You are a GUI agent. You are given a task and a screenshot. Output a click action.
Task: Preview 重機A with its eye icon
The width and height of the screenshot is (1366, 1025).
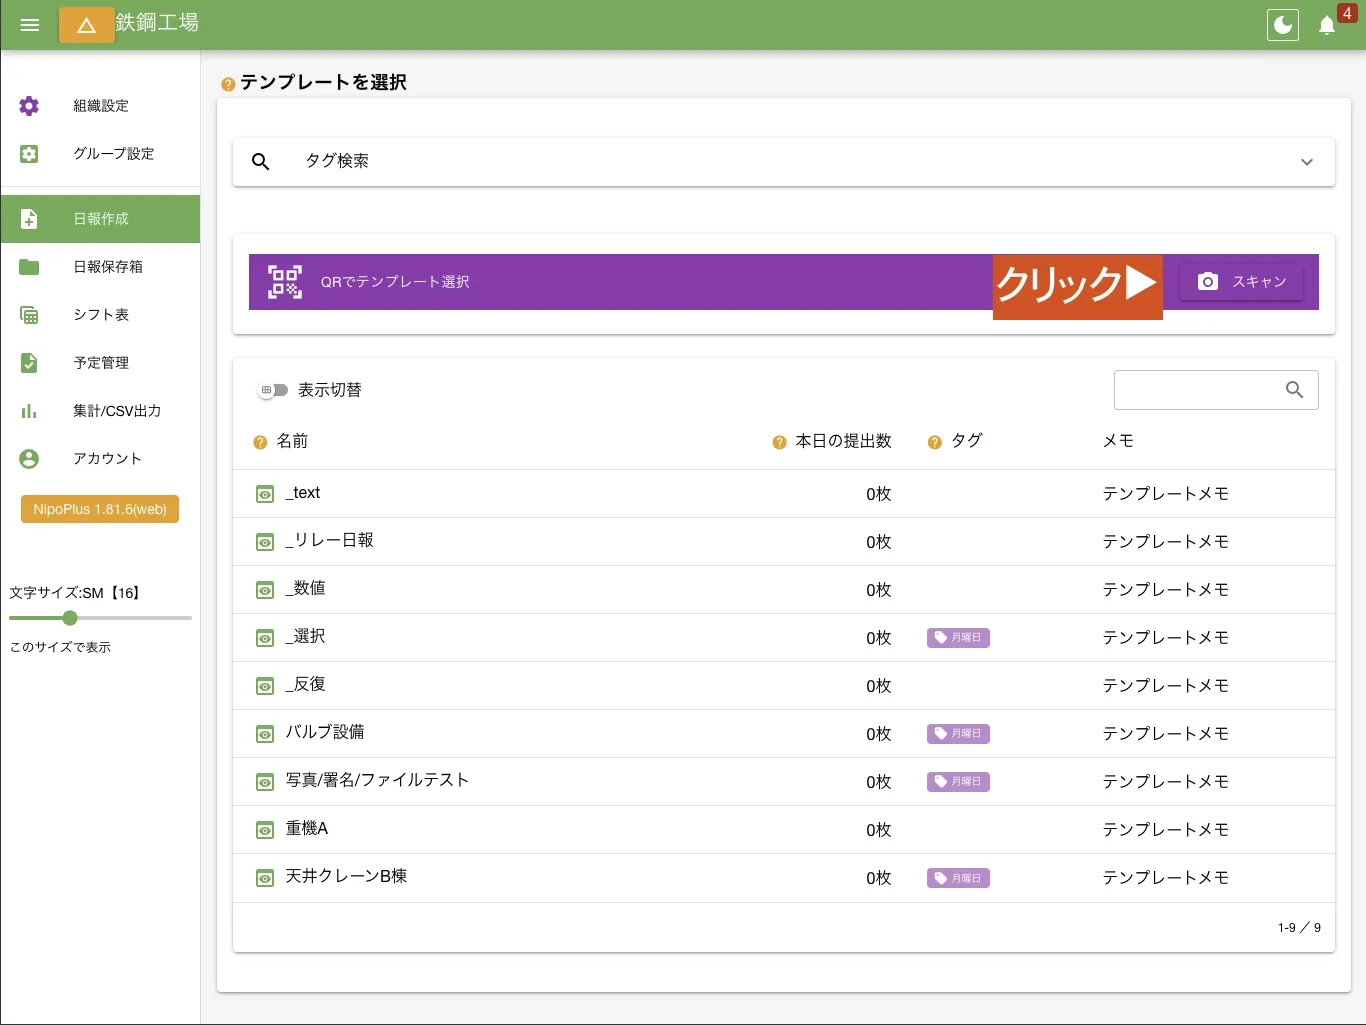265,830
